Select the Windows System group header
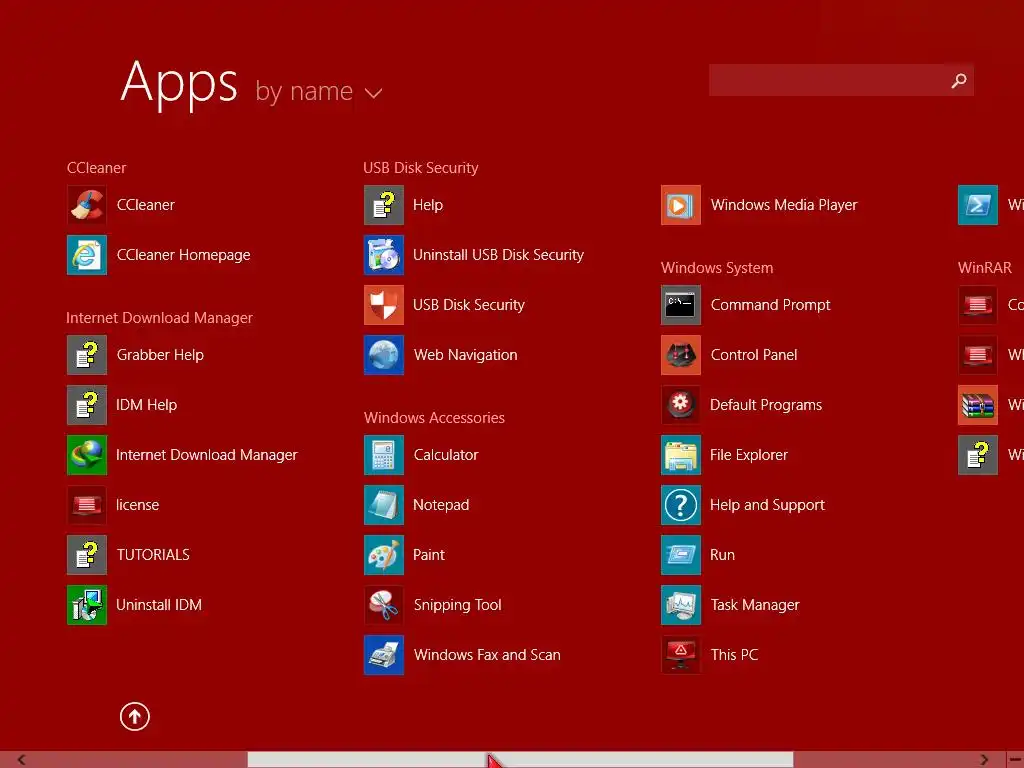The height and width of the screenshot is (768, 1024). point(717,268)
